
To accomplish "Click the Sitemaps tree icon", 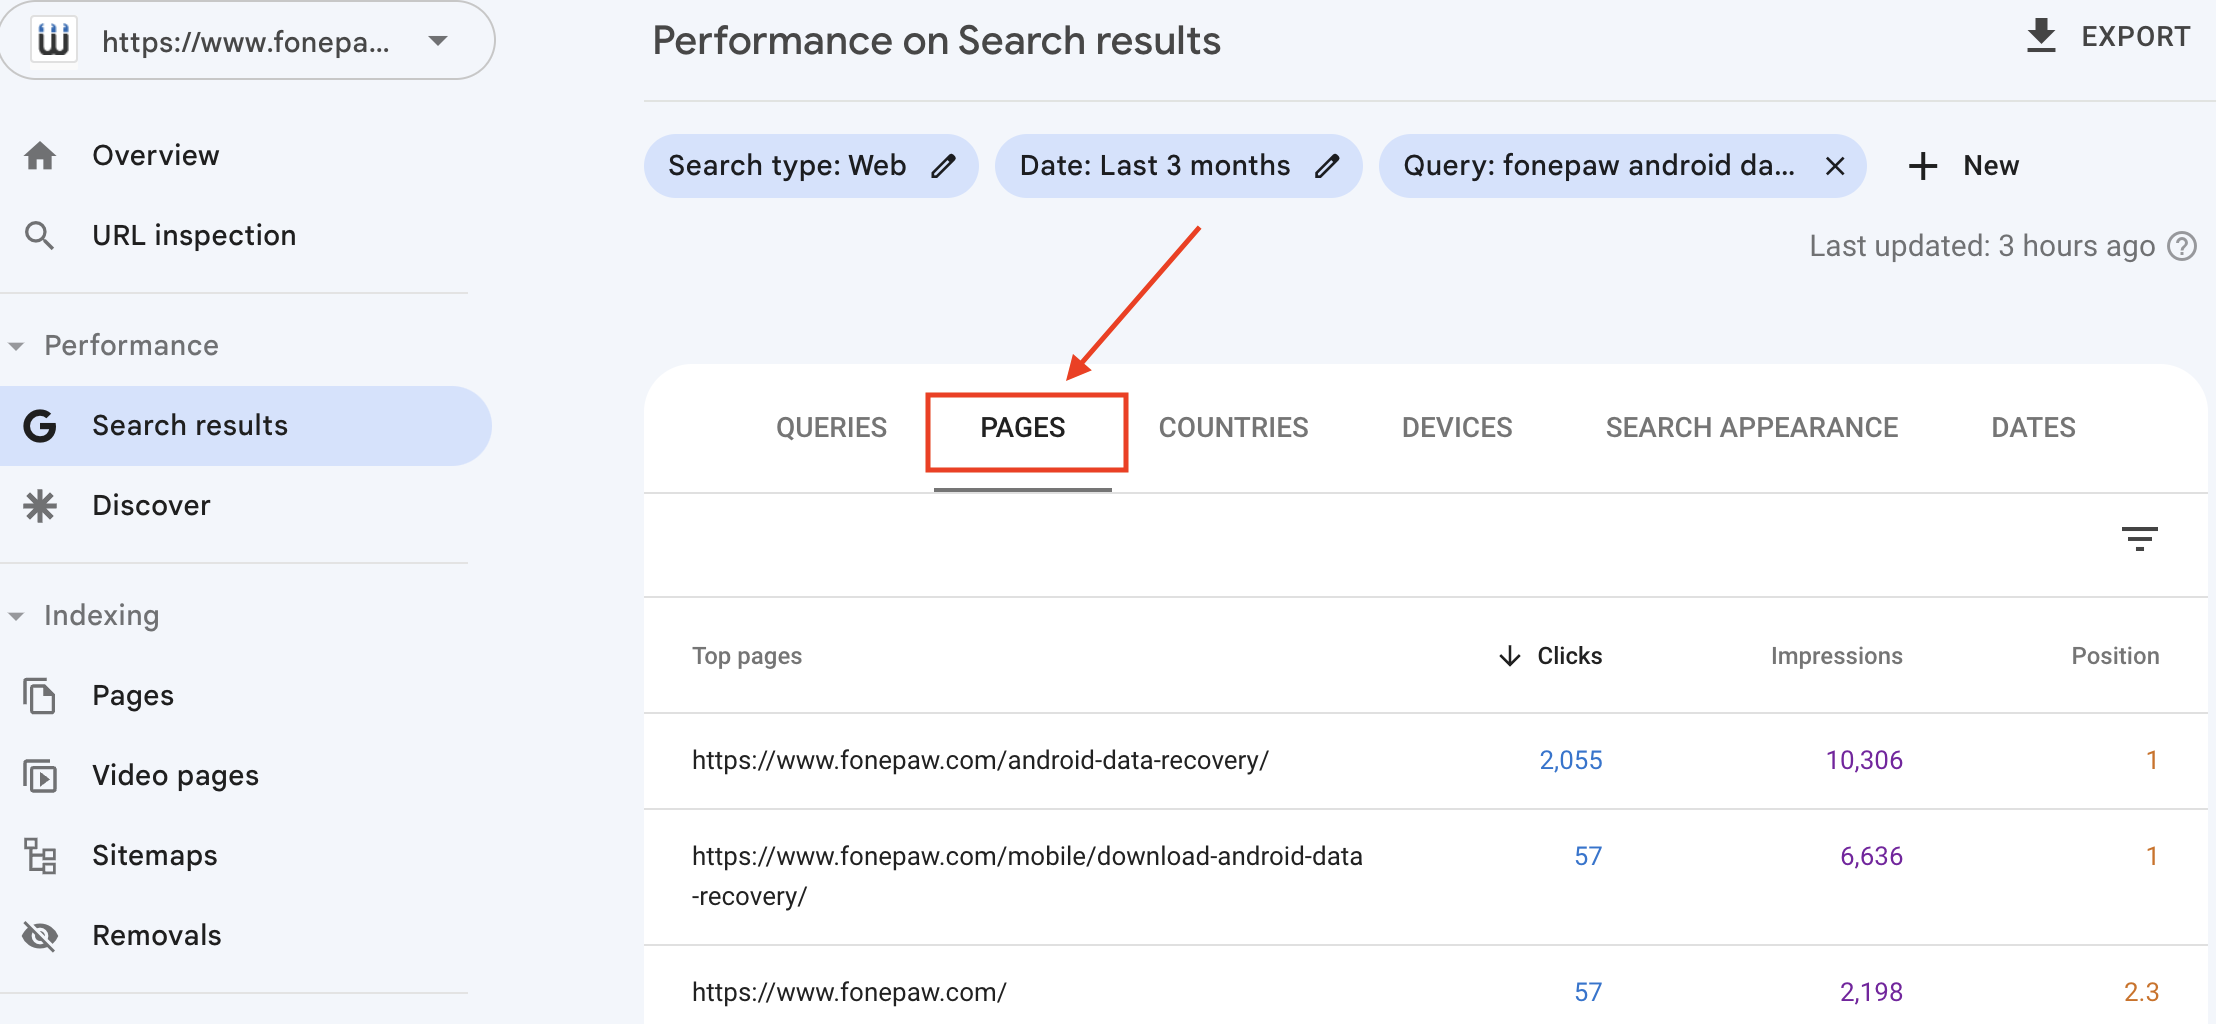I will click(40, 856).
